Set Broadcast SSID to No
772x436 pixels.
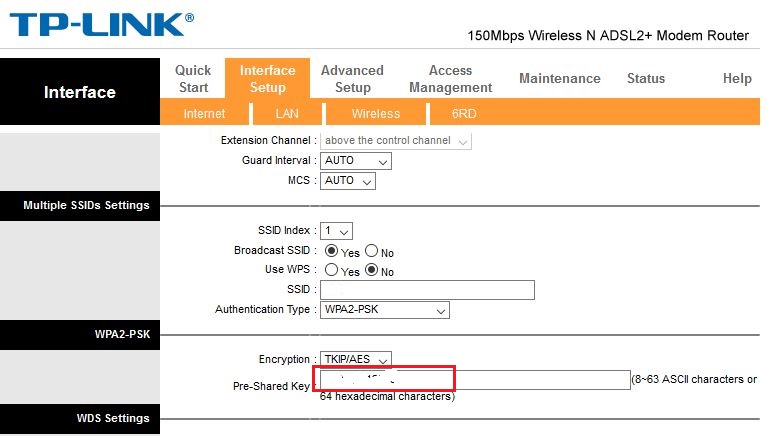point(372,252)
